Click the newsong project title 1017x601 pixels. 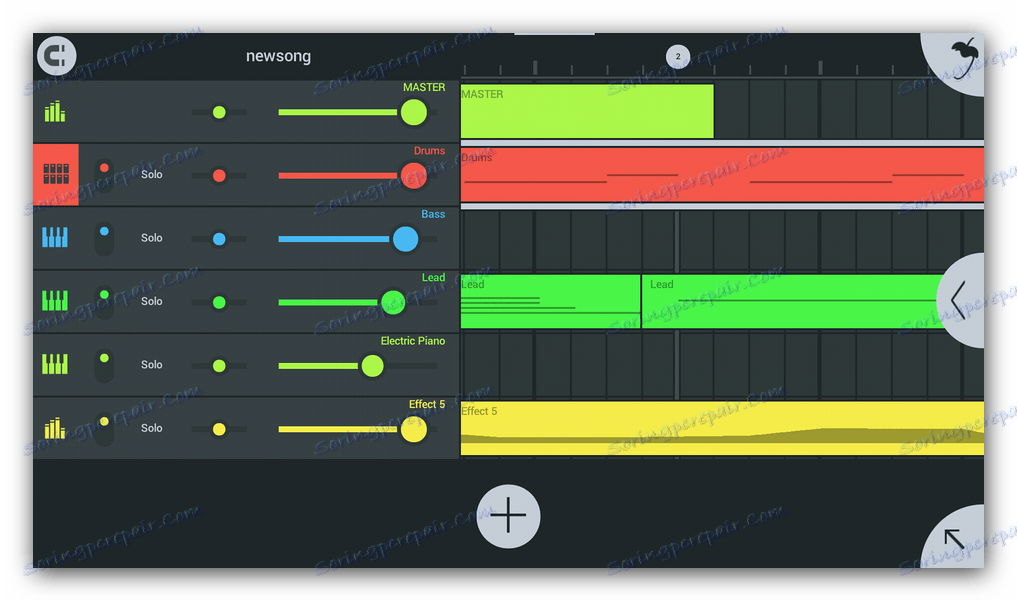(278, 56)
